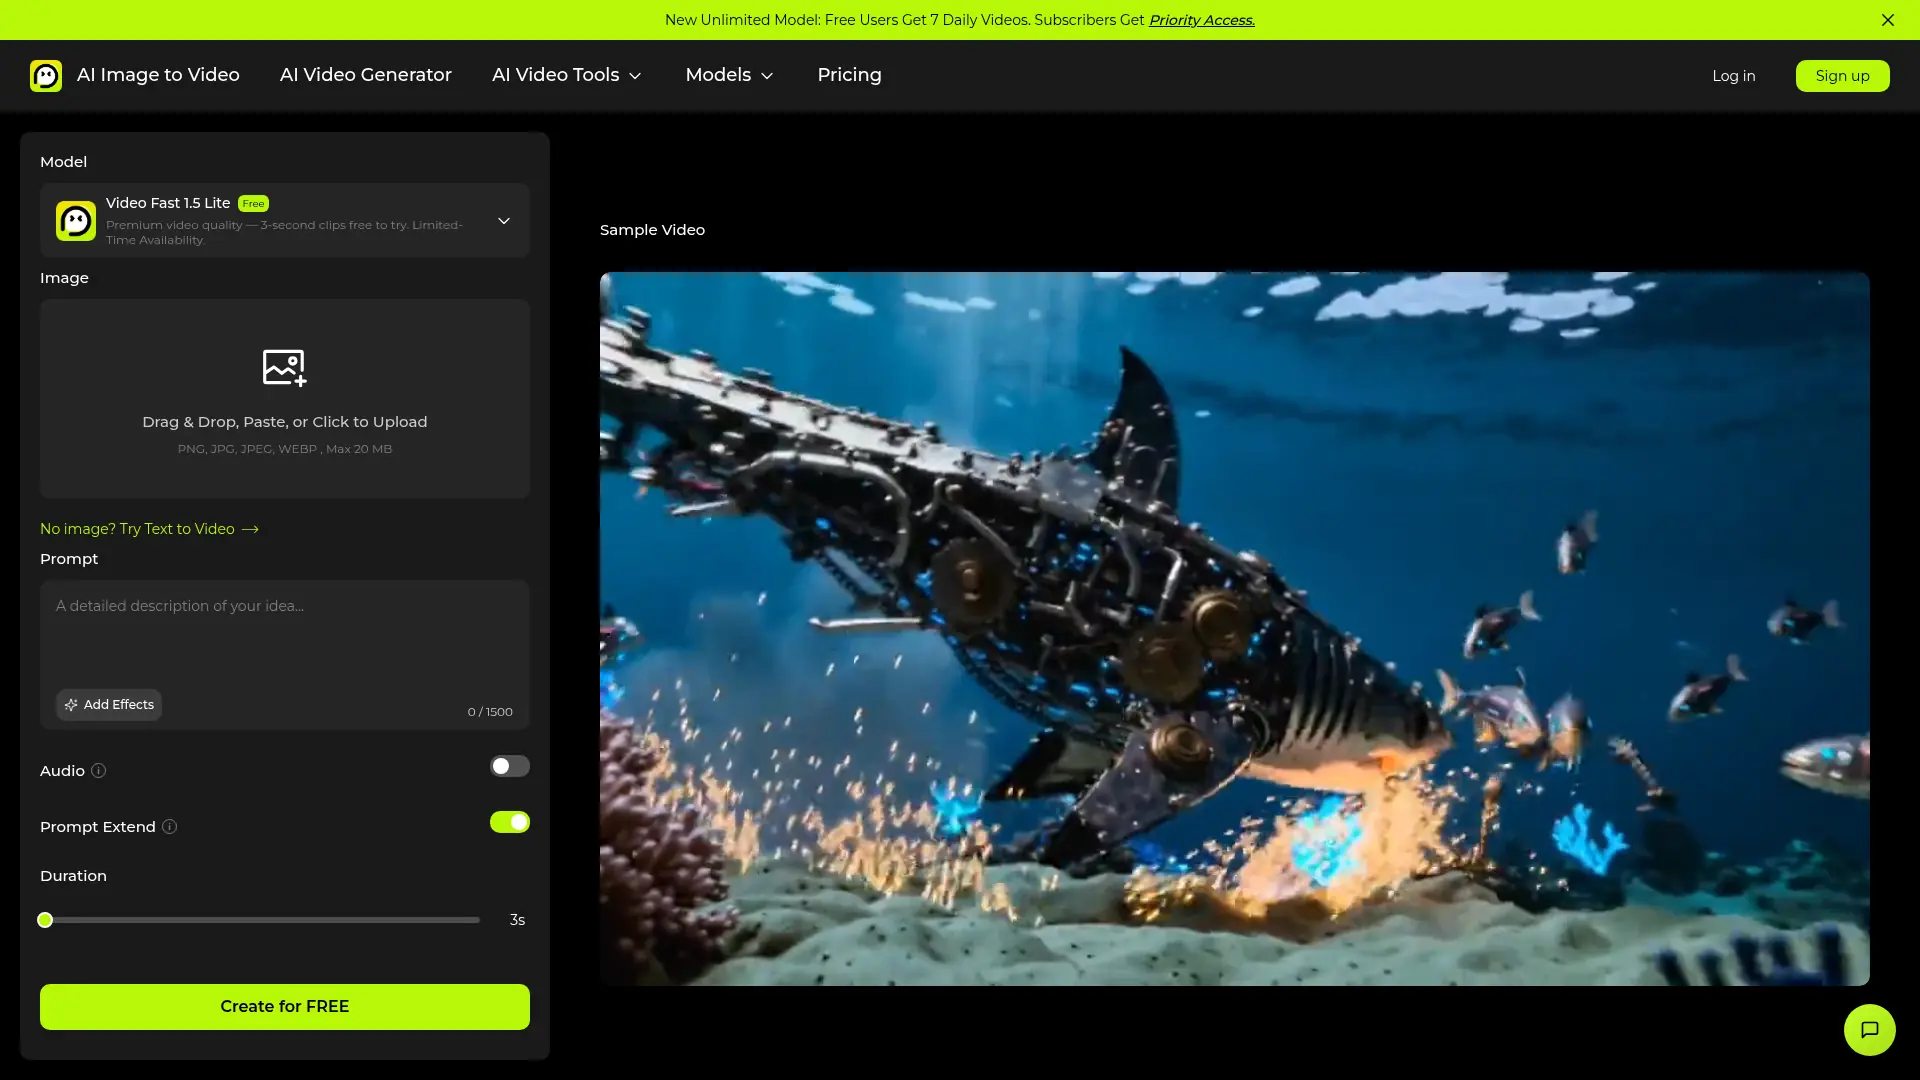Open the Pricing page
The height and width of the screenshot is (1080, 1920).
click(x=849, y=75)
